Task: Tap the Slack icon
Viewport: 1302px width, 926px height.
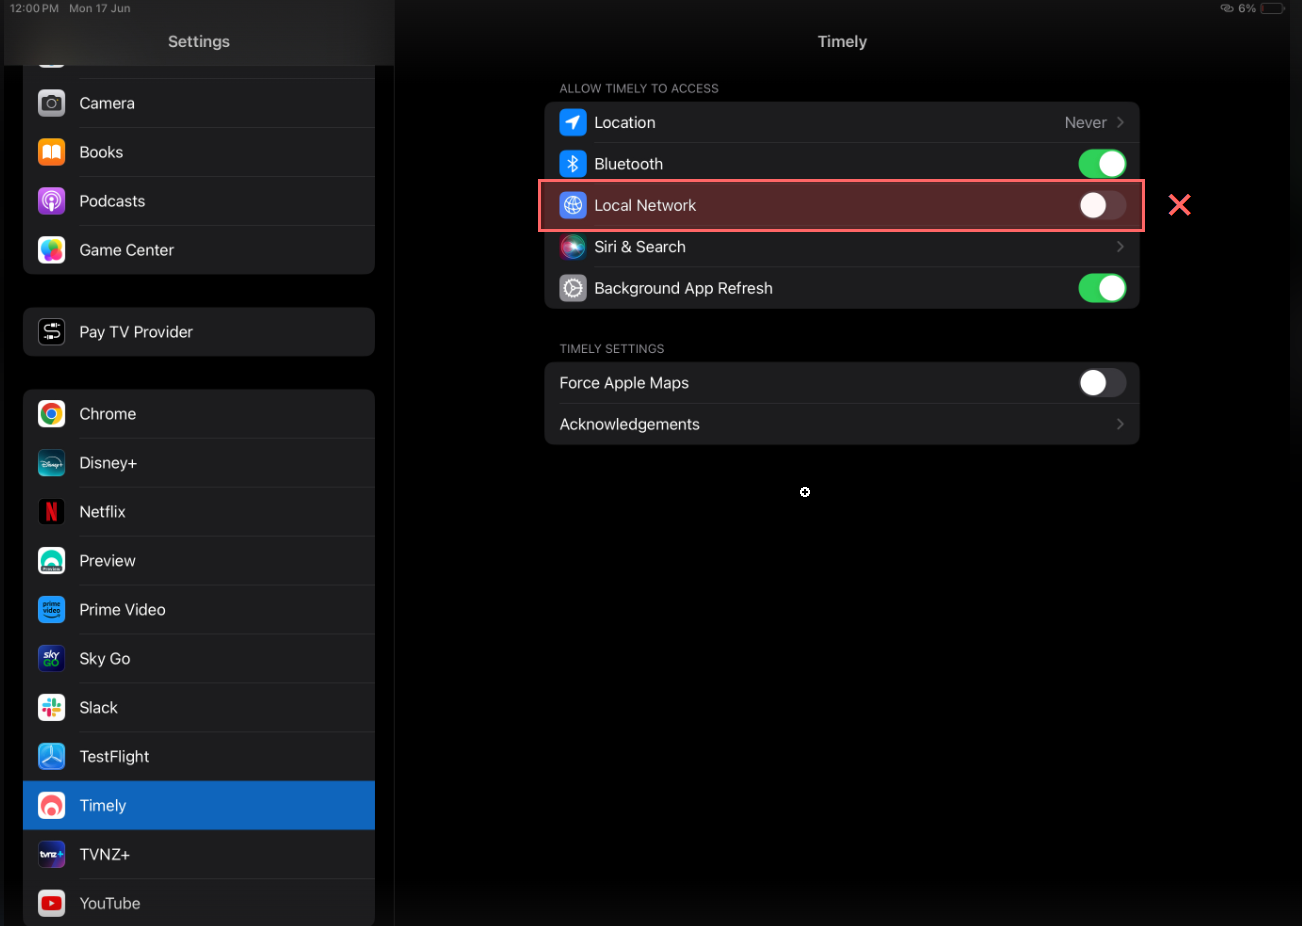Action: coord(52,708)
